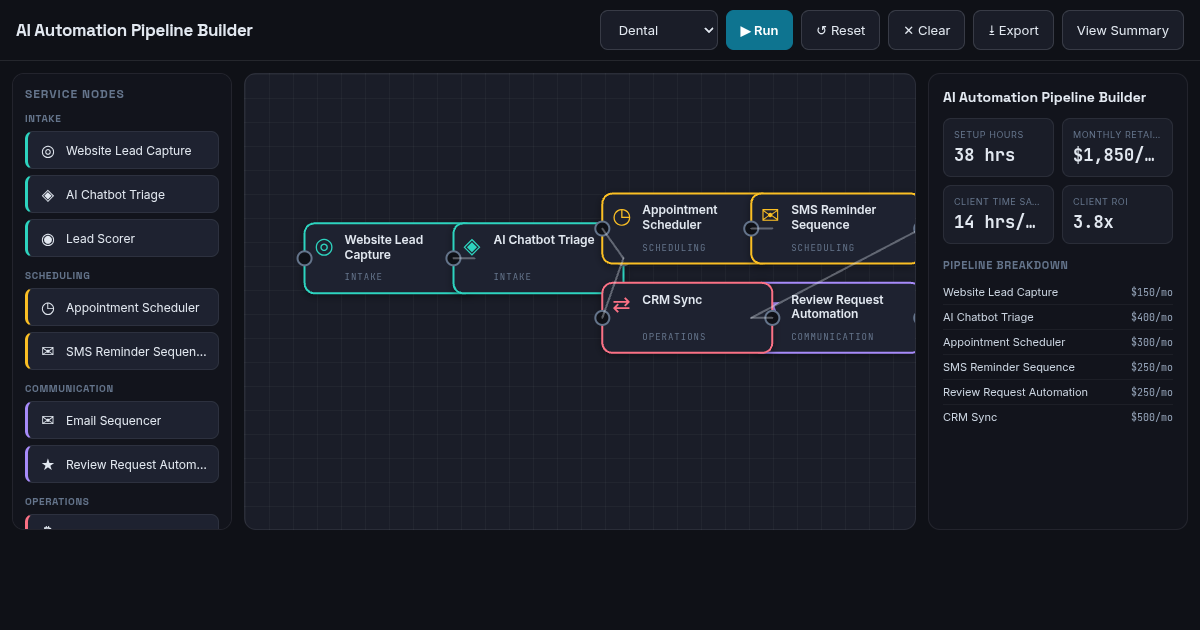
Task: Select AI Chatbot Triage in service nodes list
Action: point(122,195)
